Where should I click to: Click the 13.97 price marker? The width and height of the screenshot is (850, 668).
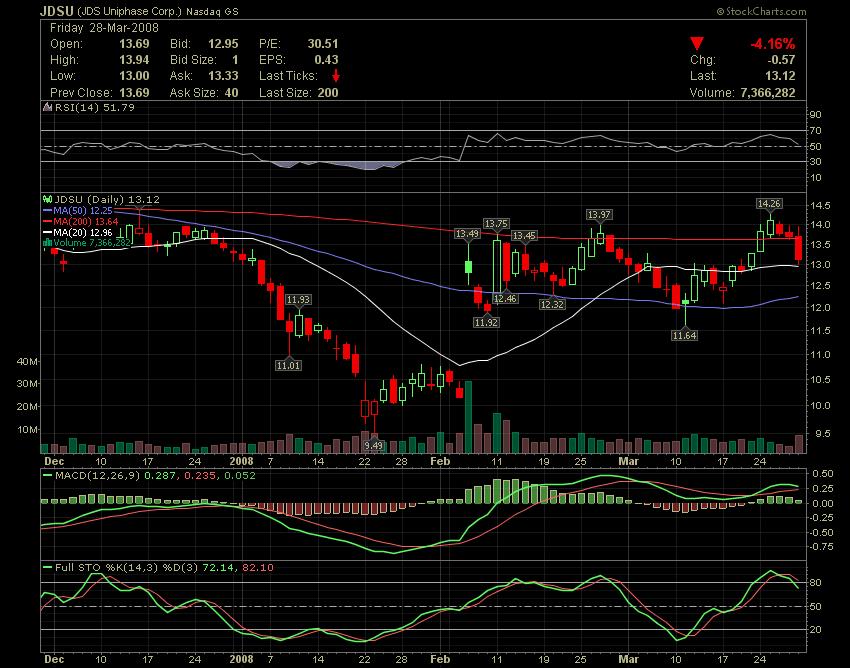click(x=599, y=215)
